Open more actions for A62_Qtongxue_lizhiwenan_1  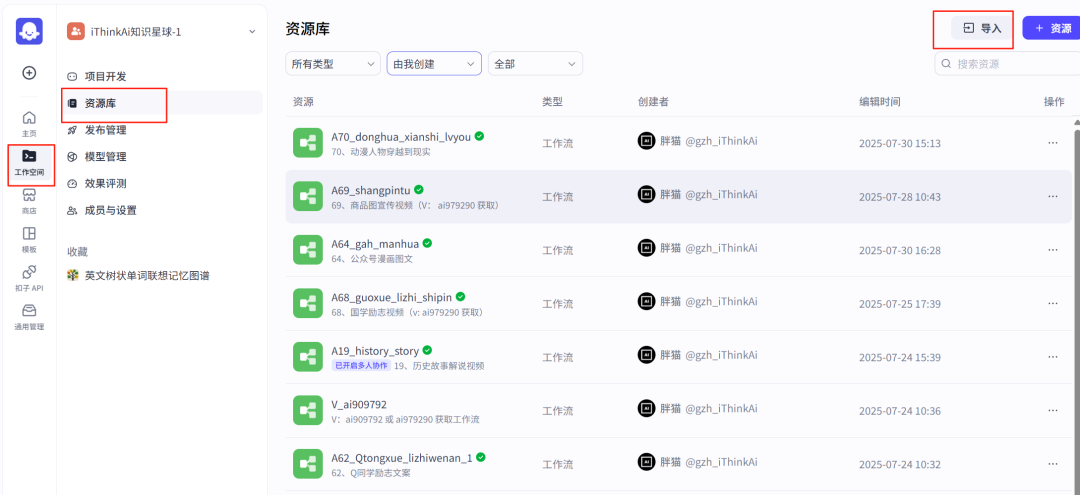pos(1052,463)
